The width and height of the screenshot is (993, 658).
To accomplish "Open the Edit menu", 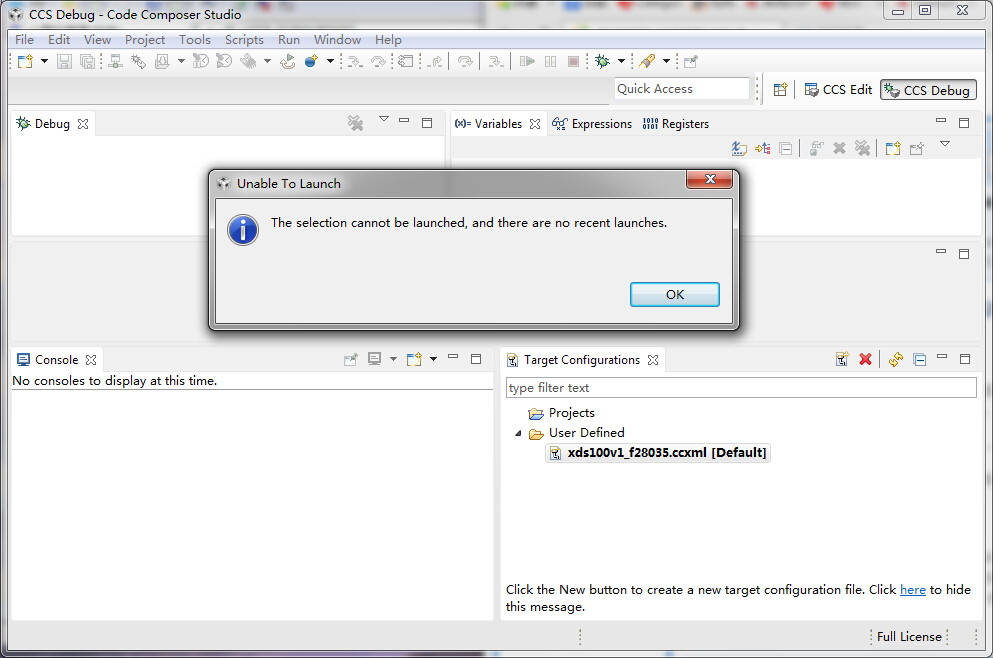I will (59, 39).
